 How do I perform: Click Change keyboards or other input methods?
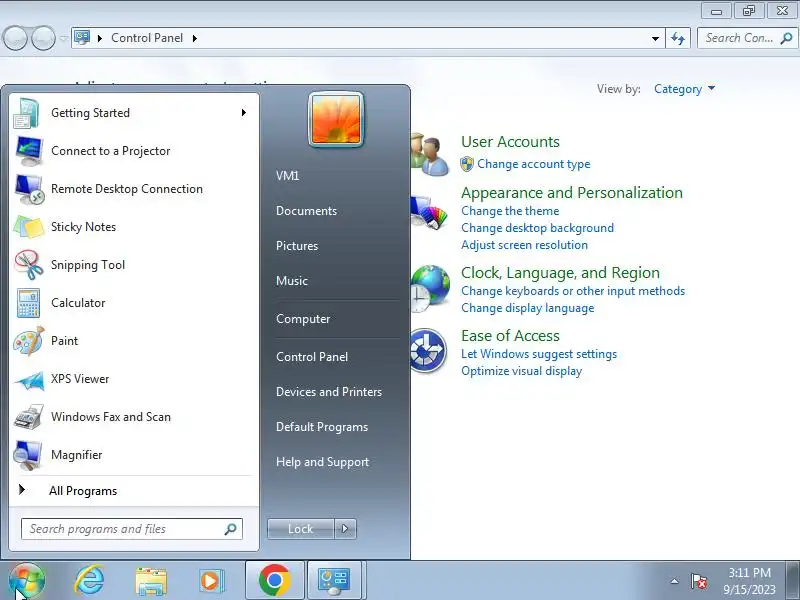(573, 291)
